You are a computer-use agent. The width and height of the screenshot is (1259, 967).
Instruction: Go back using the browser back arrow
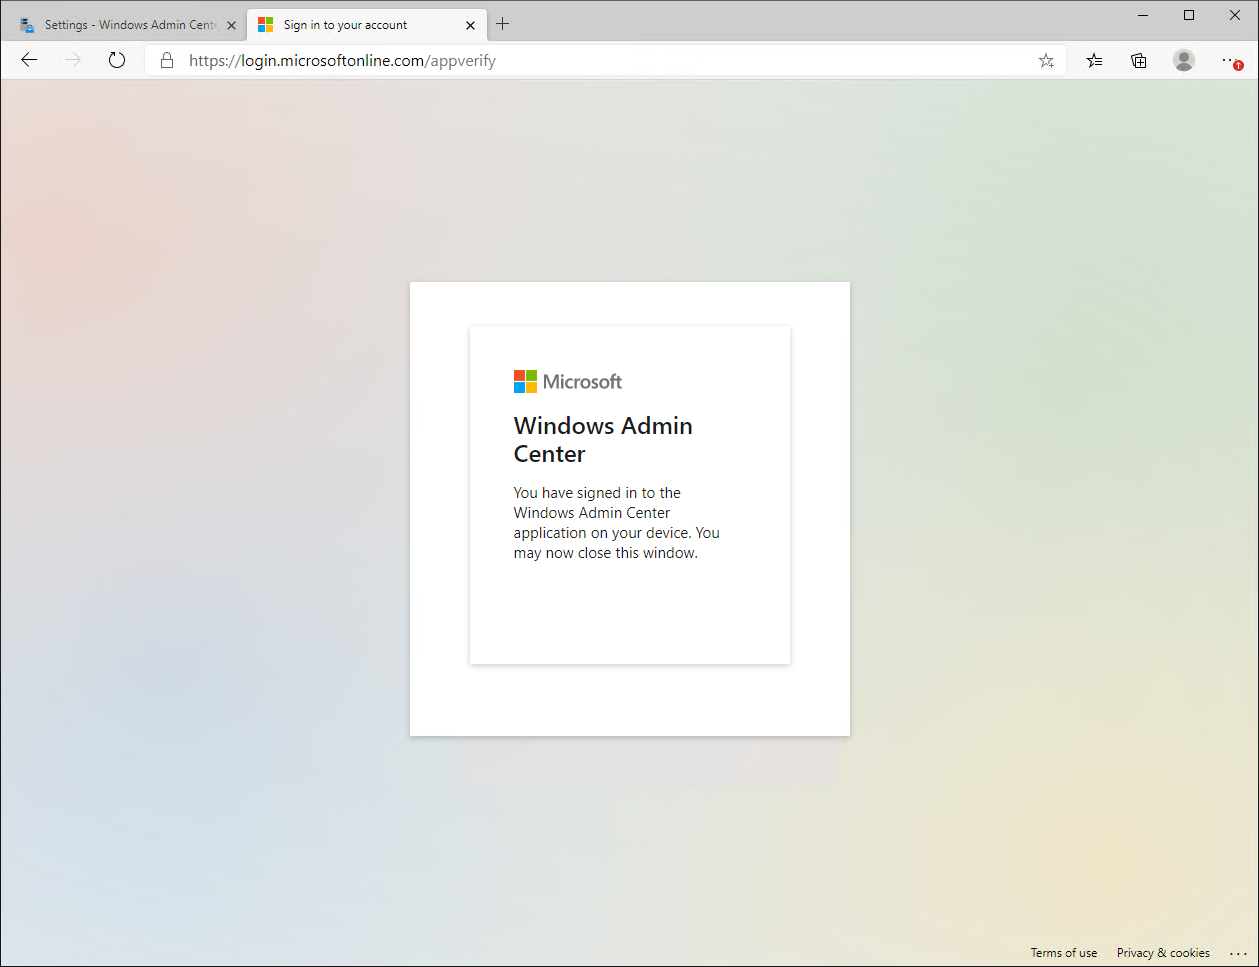pos(29,60)
